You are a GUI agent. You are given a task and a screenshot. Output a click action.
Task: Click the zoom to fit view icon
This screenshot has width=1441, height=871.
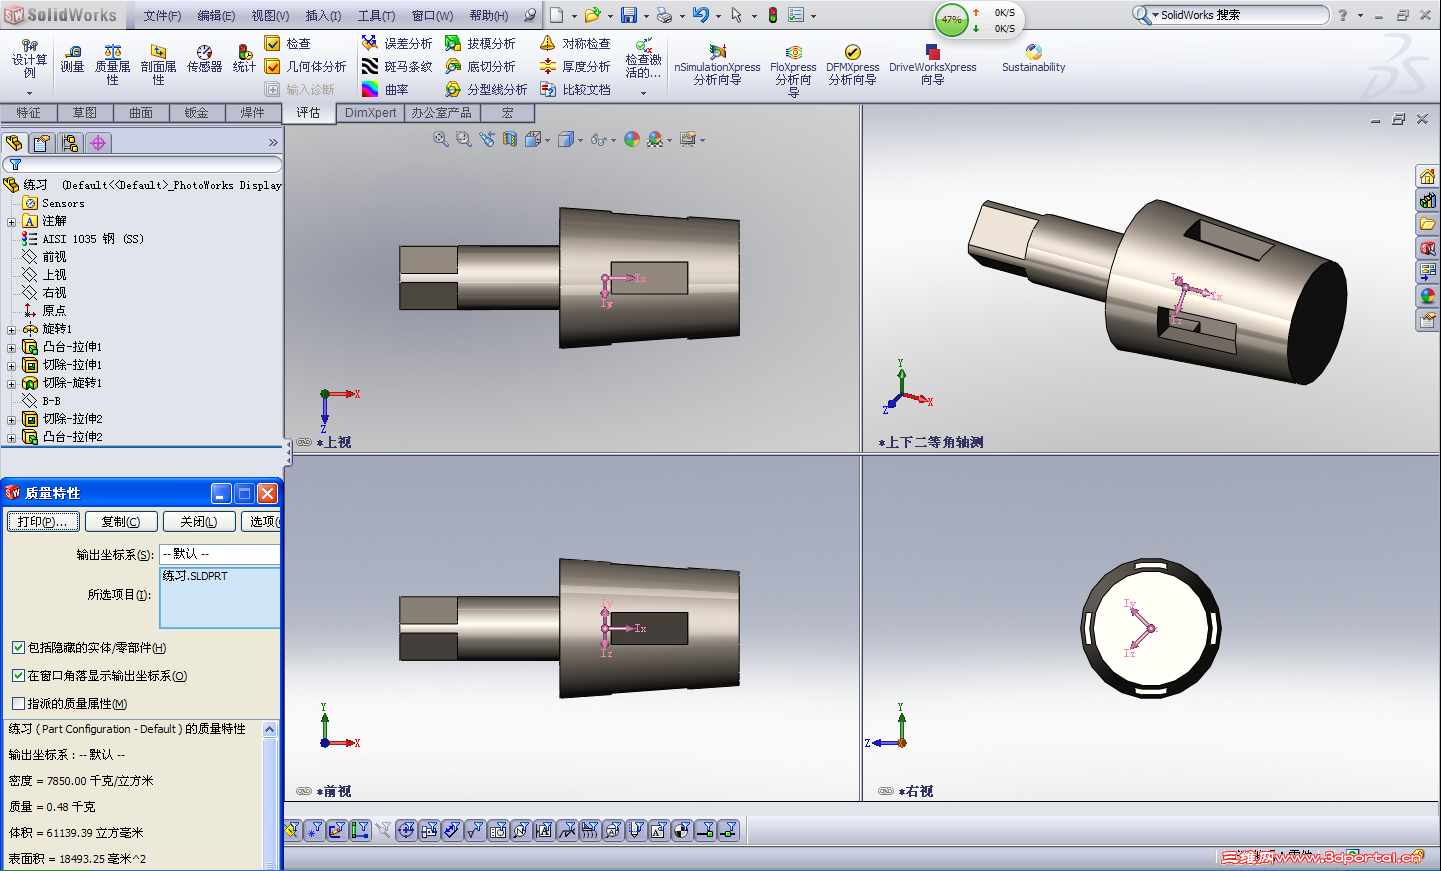point(441,140)
